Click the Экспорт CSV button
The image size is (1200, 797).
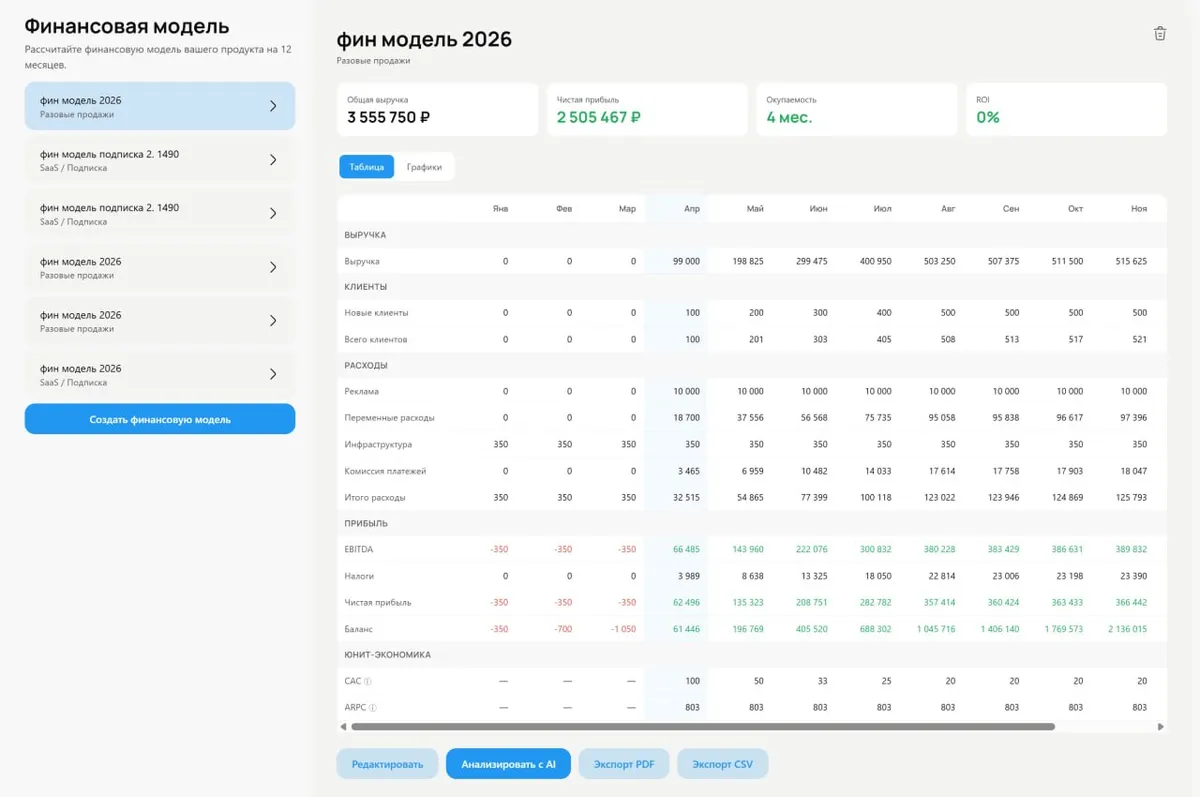tap(723, 764)
